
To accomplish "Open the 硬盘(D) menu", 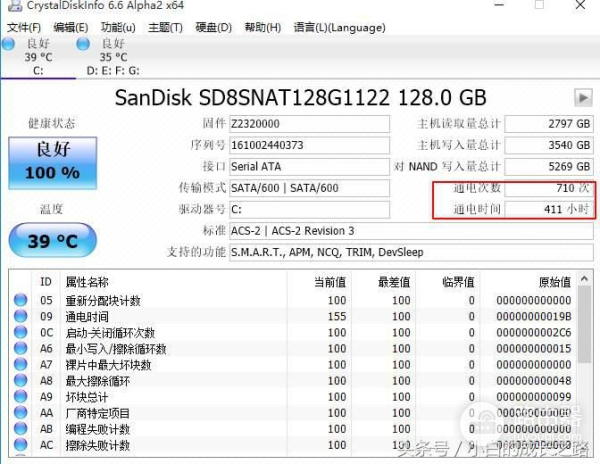I will coord(212,27).
